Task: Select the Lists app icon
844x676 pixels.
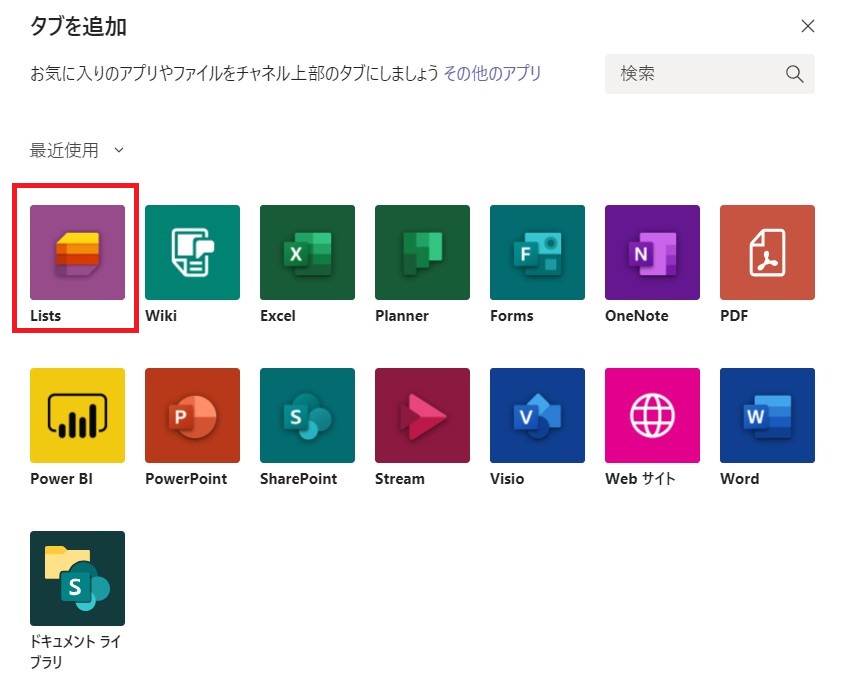Action: point(78,252)
